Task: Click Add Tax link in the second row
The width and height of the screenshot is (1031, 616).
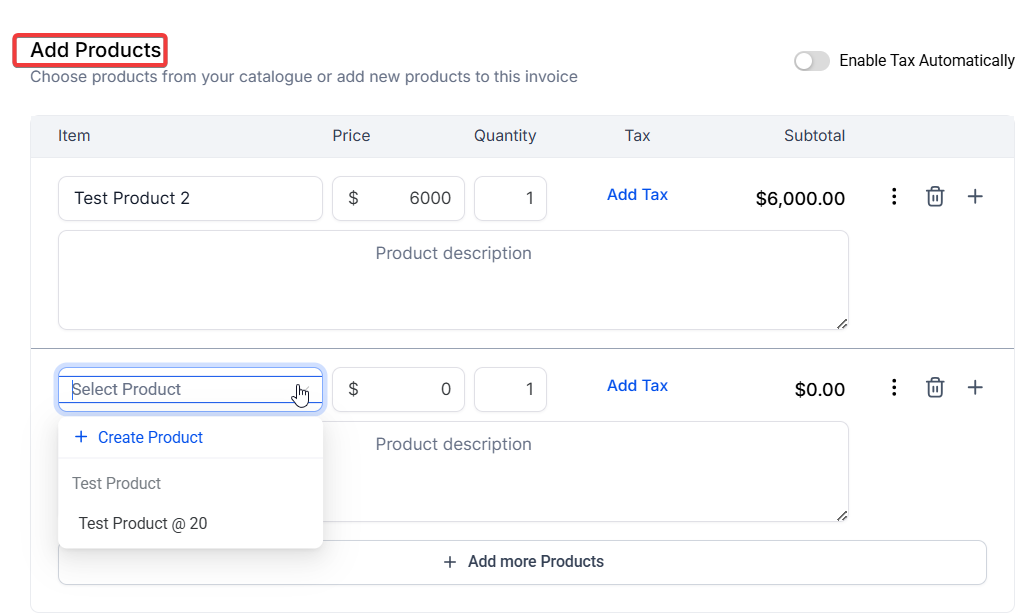Action: (637, 386)
